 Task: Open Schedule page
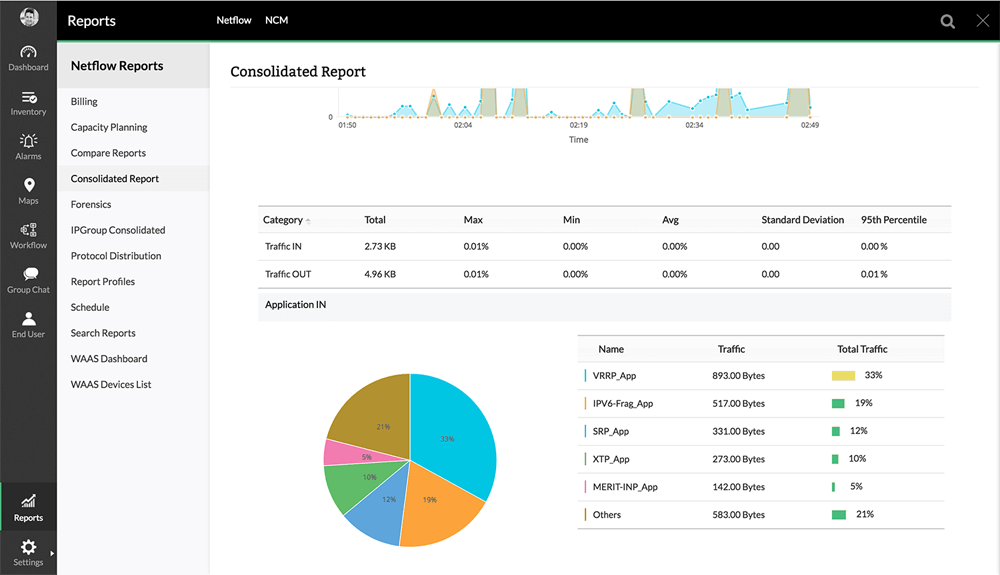click(x=90, y=307)
